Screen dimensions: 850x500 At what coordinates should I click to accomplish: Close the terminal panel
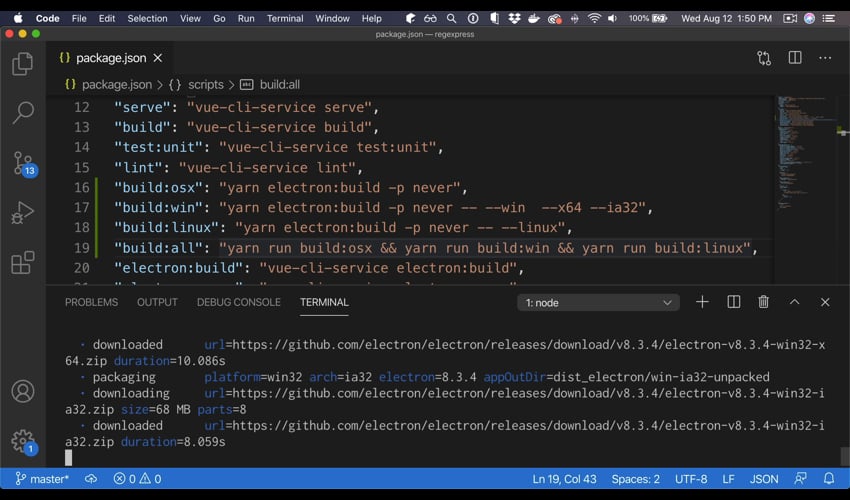(825, 302)
